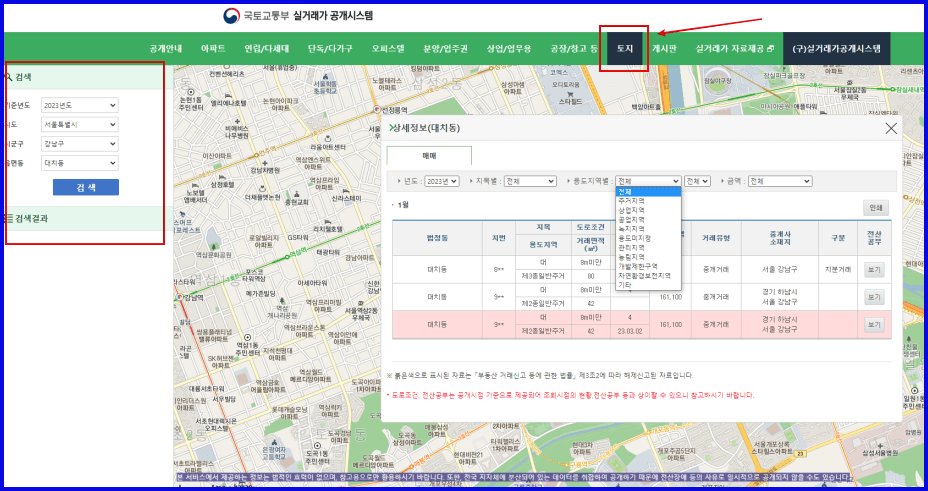Expand the 읍면동 대치동 dropdown
This screenshot has height=491, width=928.
pyautogui.click(x=80, y=163)
